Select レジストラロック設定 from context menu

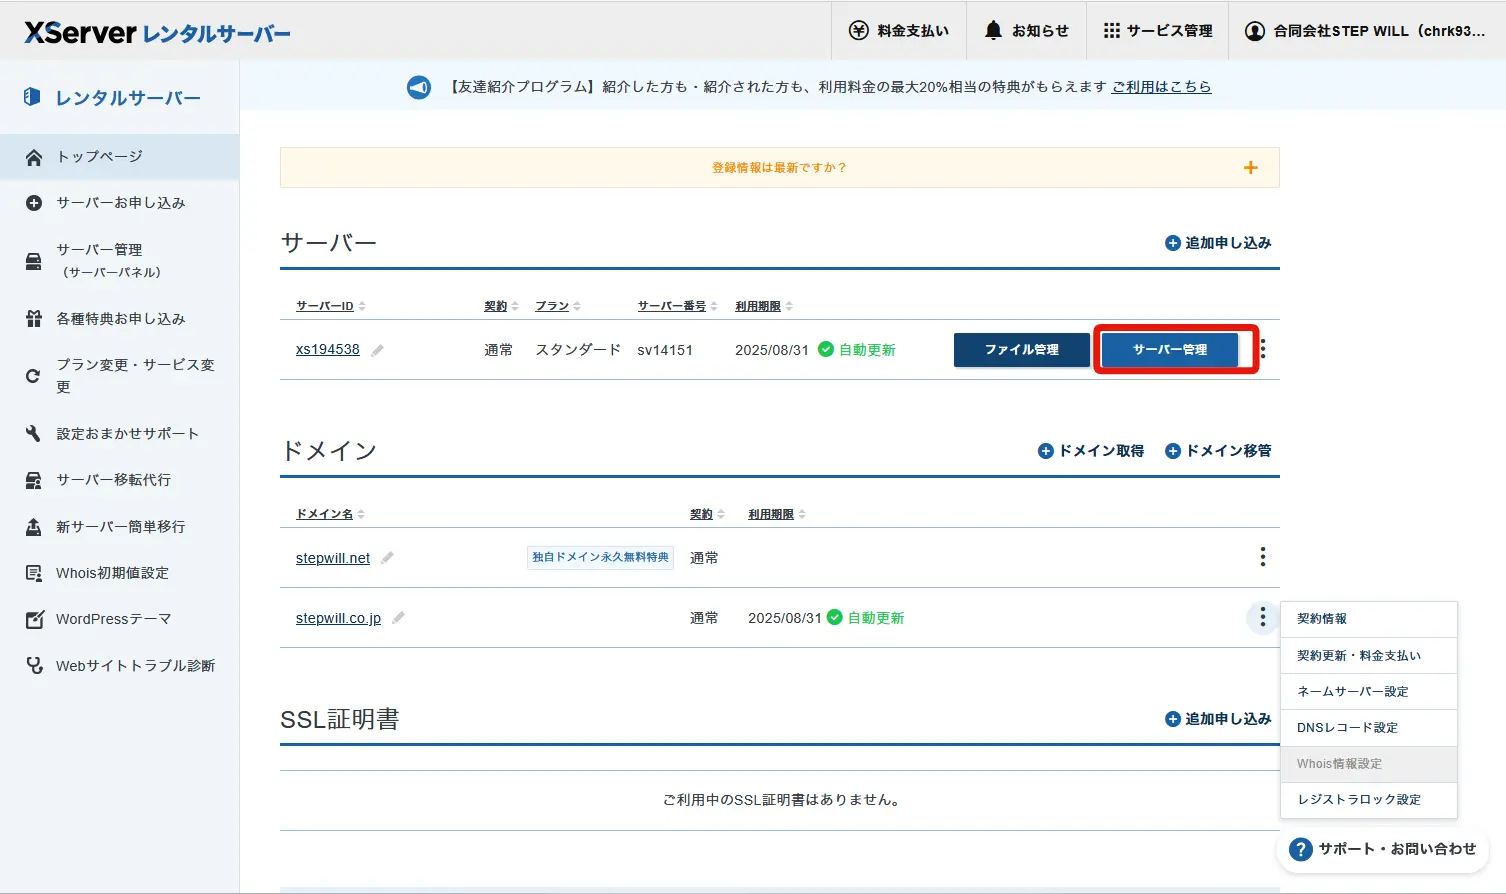tap(1368, 800)
